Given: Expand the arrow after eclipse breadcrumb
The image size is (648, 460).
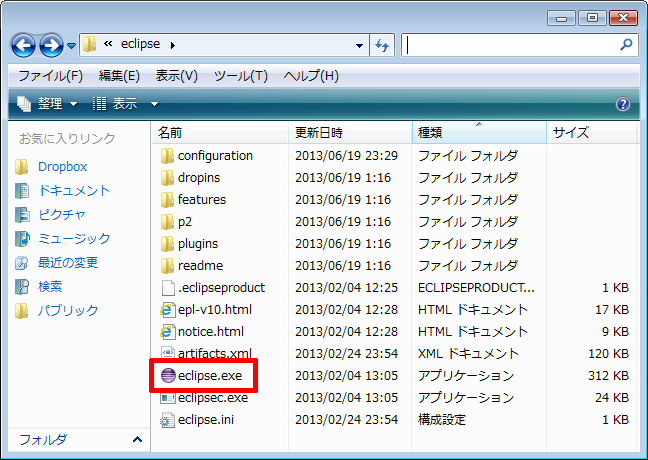Looking at the screenshot, I should pyautogui.click(x=173, y=45).
